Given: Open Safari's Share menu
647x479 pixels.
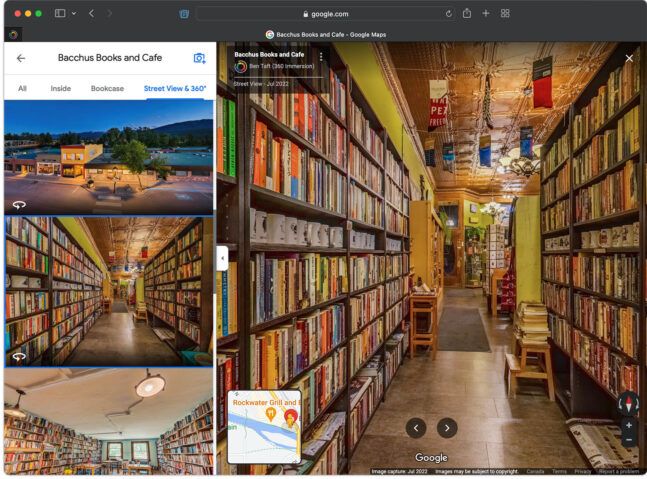Looking at the screenshot, I should pyautogui.click(x=467, y=14).
